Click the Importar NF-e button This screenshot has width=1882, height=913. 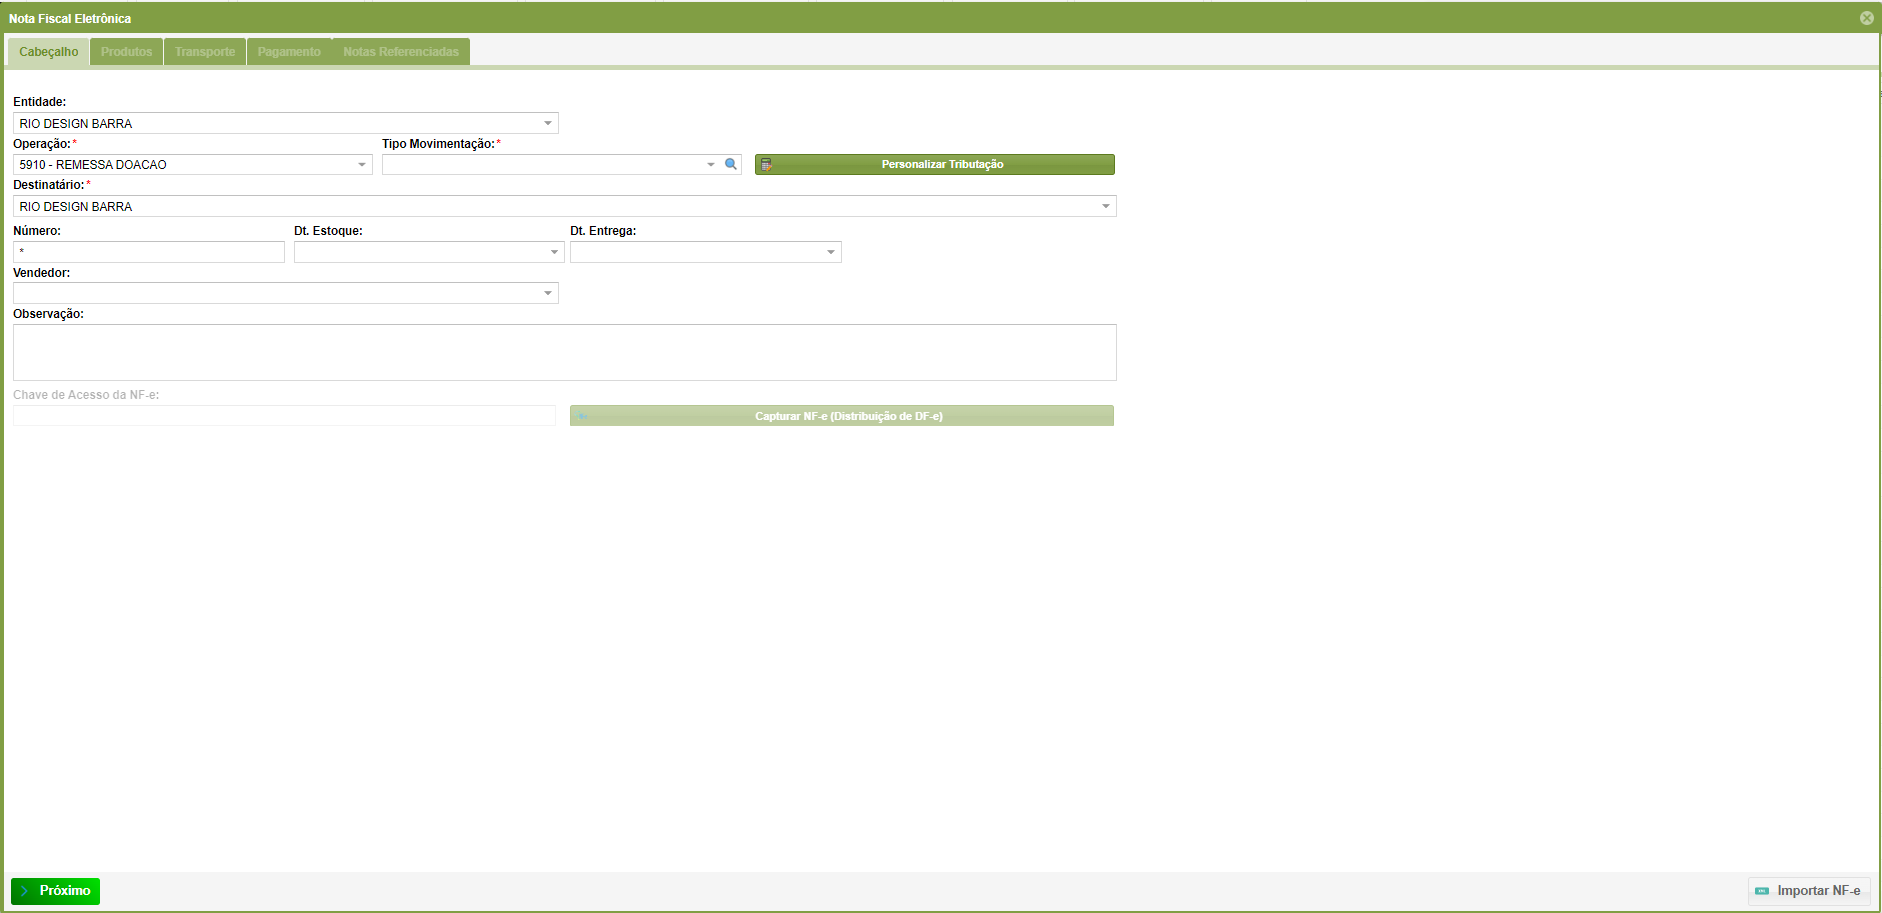coord(1808,890)
